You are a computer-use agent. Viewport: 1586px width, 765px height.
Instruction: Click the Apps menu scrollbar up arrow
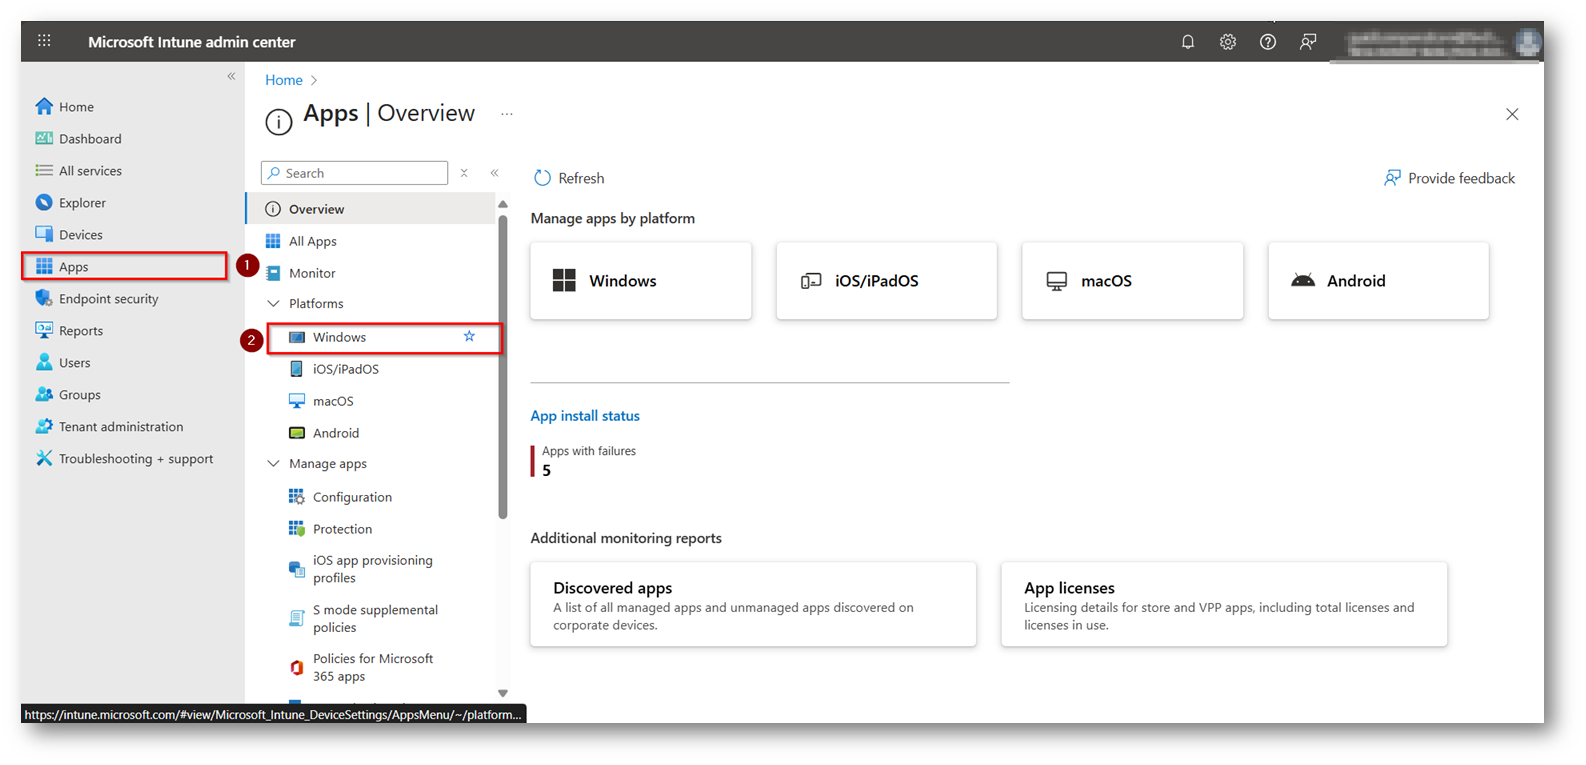[x=503, y=204]
